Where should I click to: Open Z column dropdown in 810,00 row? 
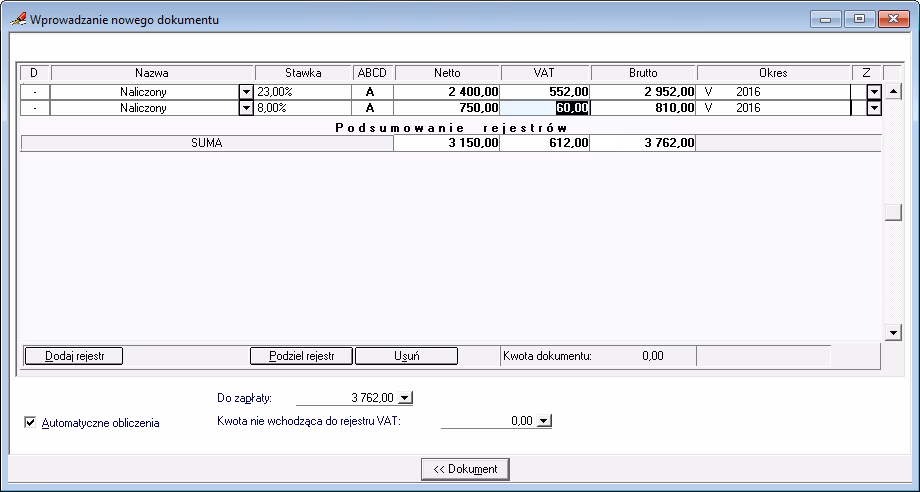coord(874,108)
